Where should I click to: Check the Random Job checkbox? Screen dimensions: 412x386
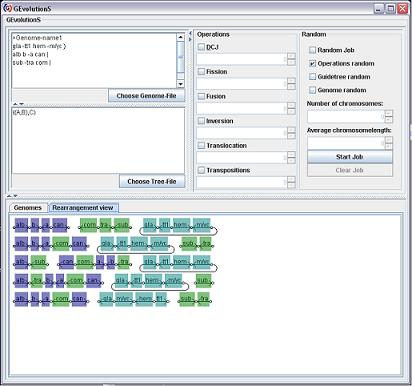pos(312,50)
